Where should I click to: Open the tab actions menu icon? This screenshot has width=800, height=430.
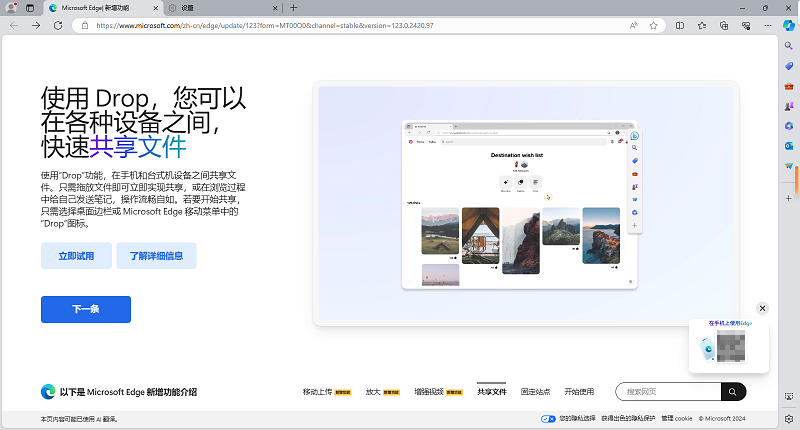click(x=30, y=8)
